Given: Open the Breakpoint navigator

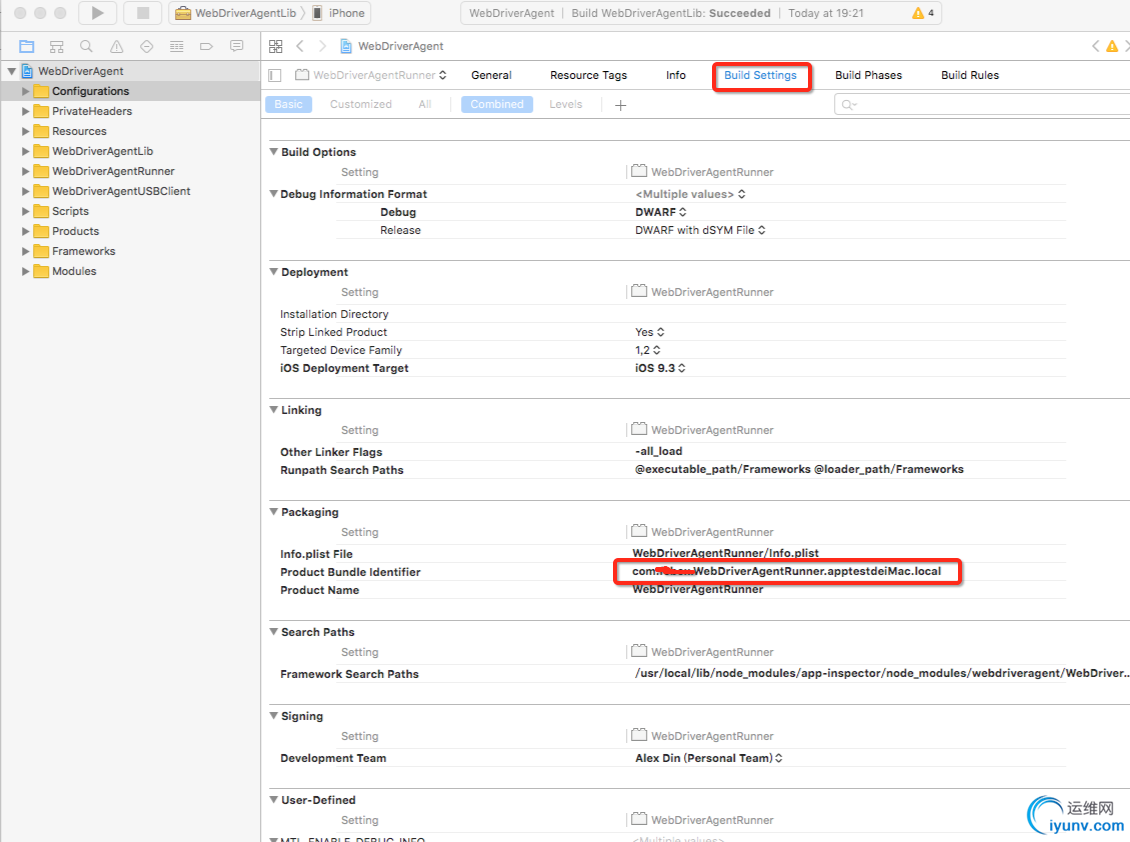Looking at the screenshot, I should [x=206, y=47].
